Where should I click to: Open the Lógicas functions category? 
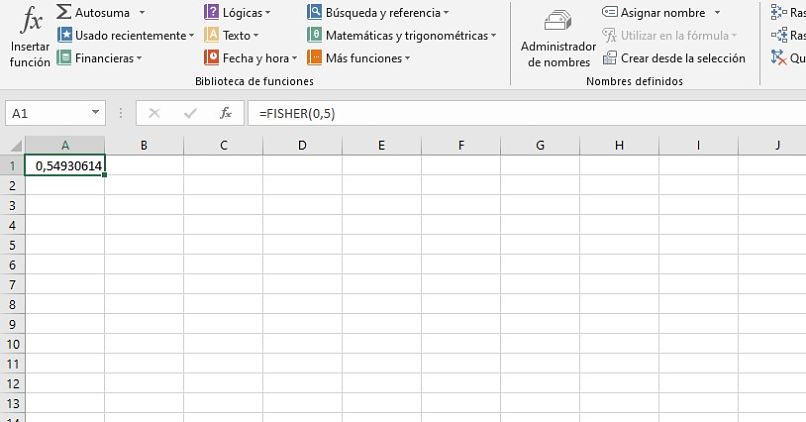click(237, 12)
